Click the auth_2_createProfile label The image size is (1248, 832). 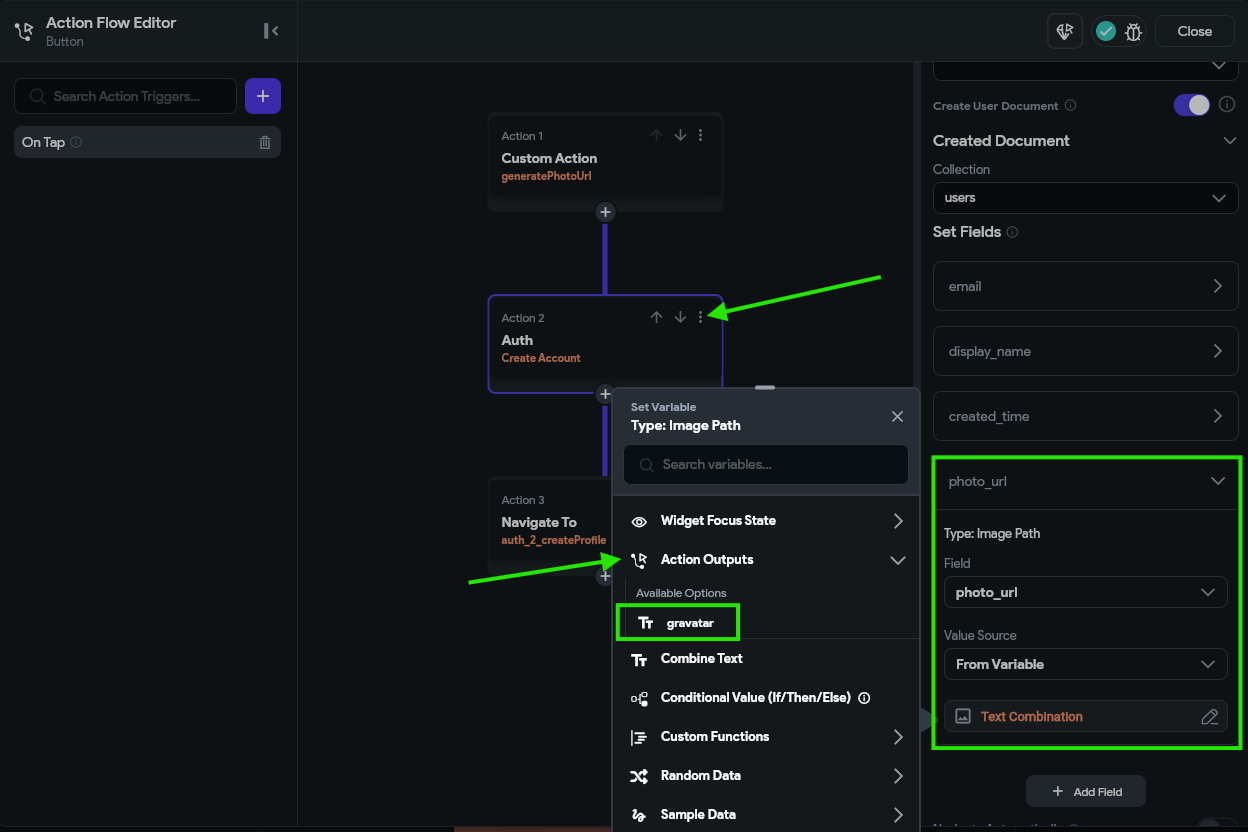click(x=553, y=540)
